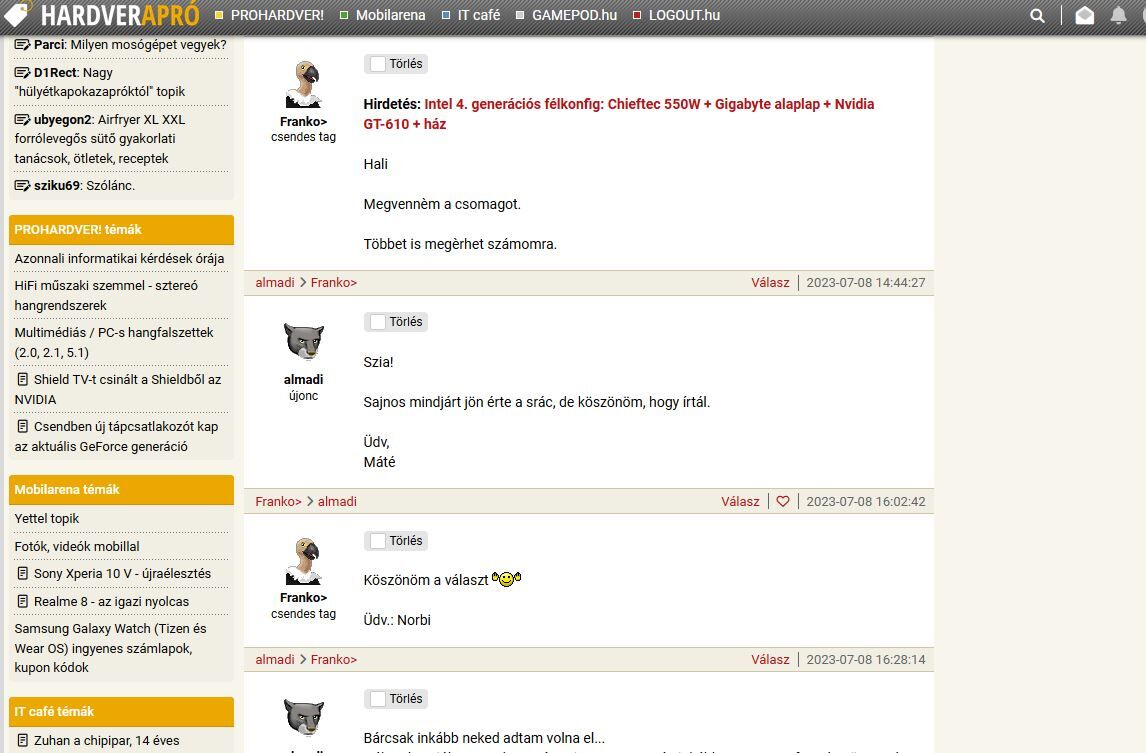Click article icon beside Zuhan a chipipar

pos(23,740)
